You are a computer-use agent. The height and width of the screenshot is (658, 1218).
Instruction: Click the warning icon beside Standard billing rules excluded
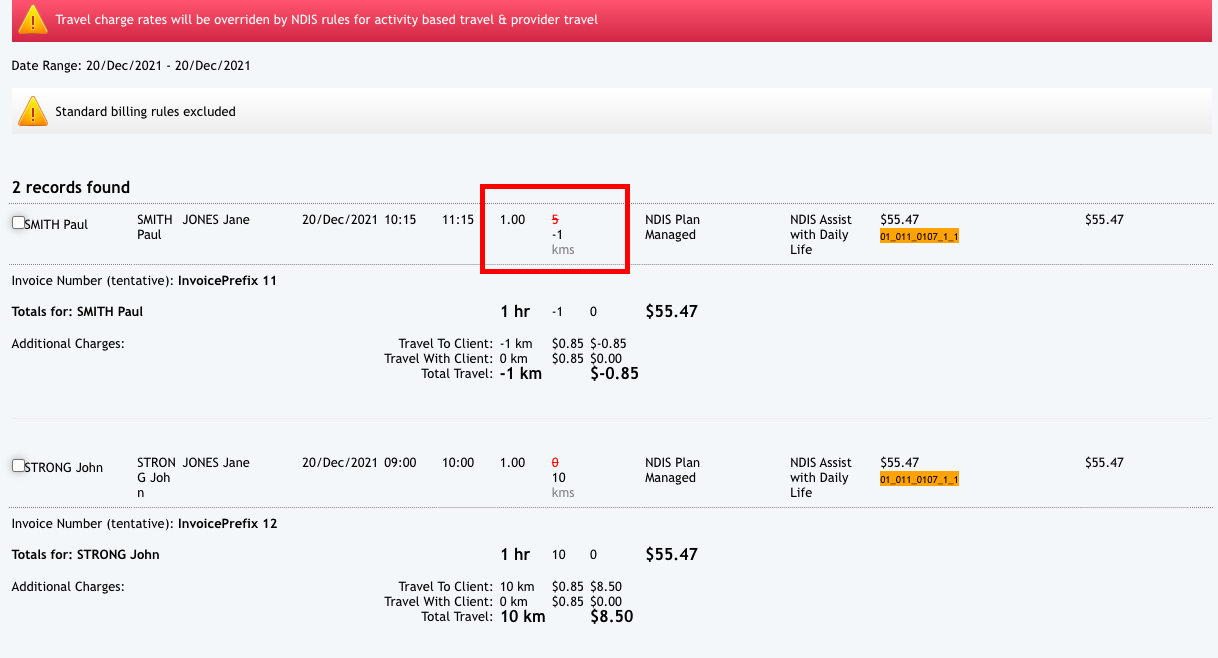(33, 111)
